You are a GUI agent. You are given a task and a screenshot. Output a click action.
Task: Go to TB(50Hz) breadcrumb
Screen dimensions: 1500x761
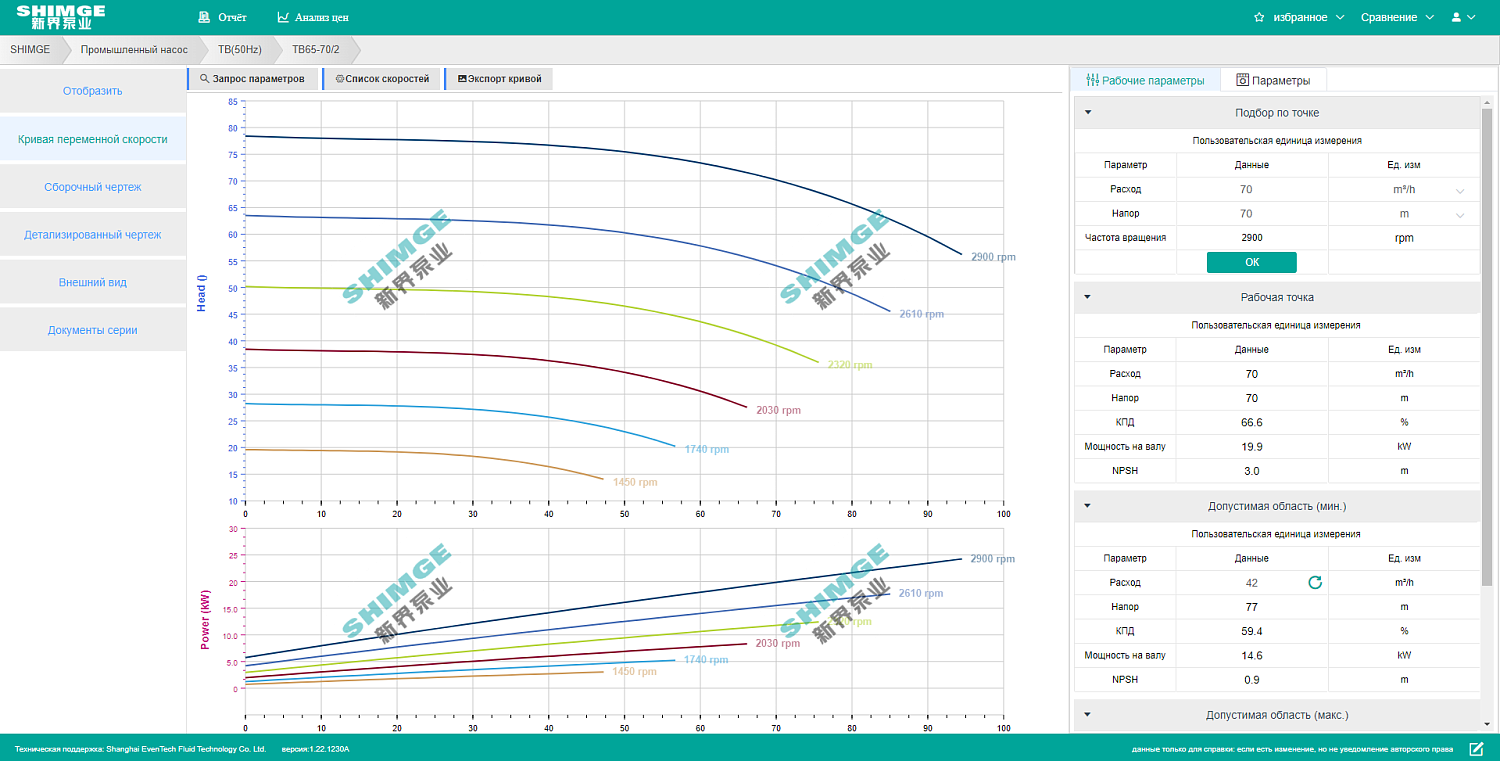[x=240, y=49]
